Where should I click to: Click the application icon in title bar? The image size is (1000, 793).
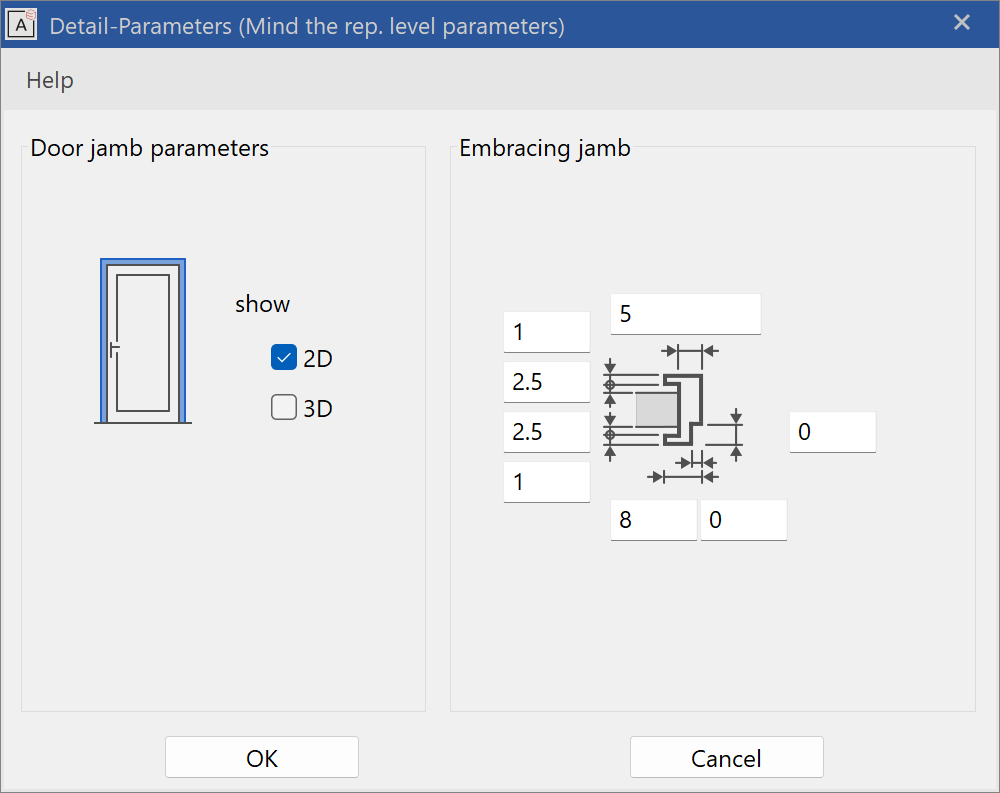[22, 25]
